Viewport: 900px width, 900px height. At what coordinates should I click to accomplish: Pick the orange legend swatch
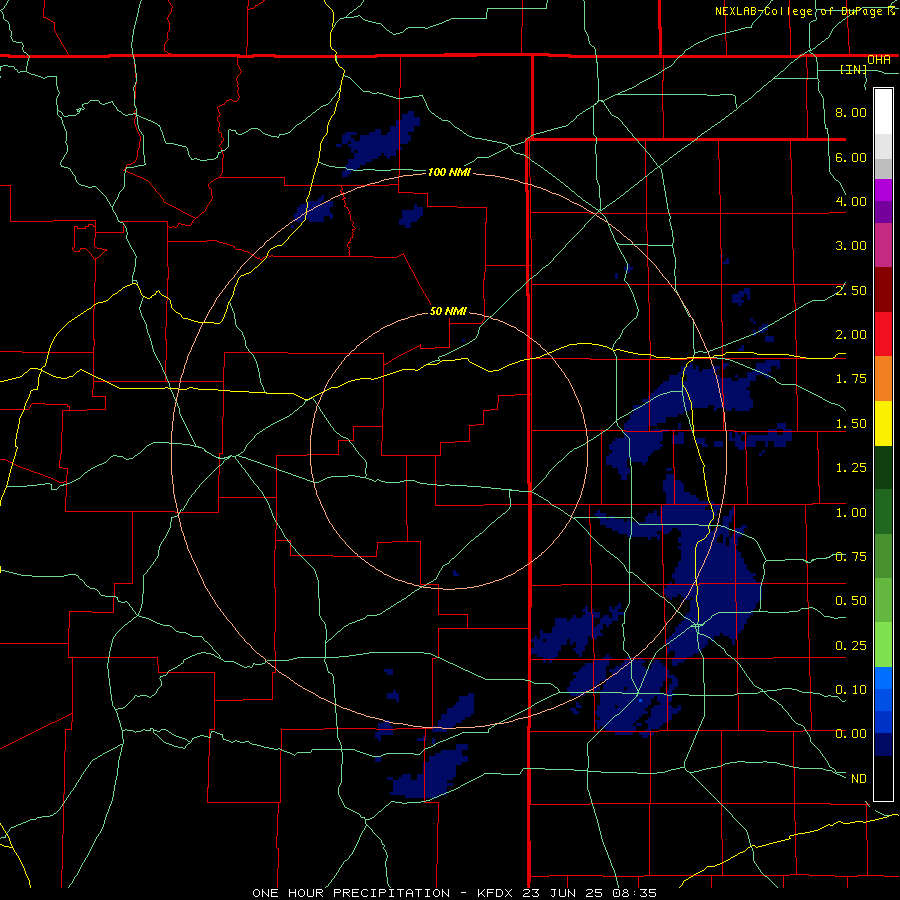pyautogui.click(x=883, y=379)
